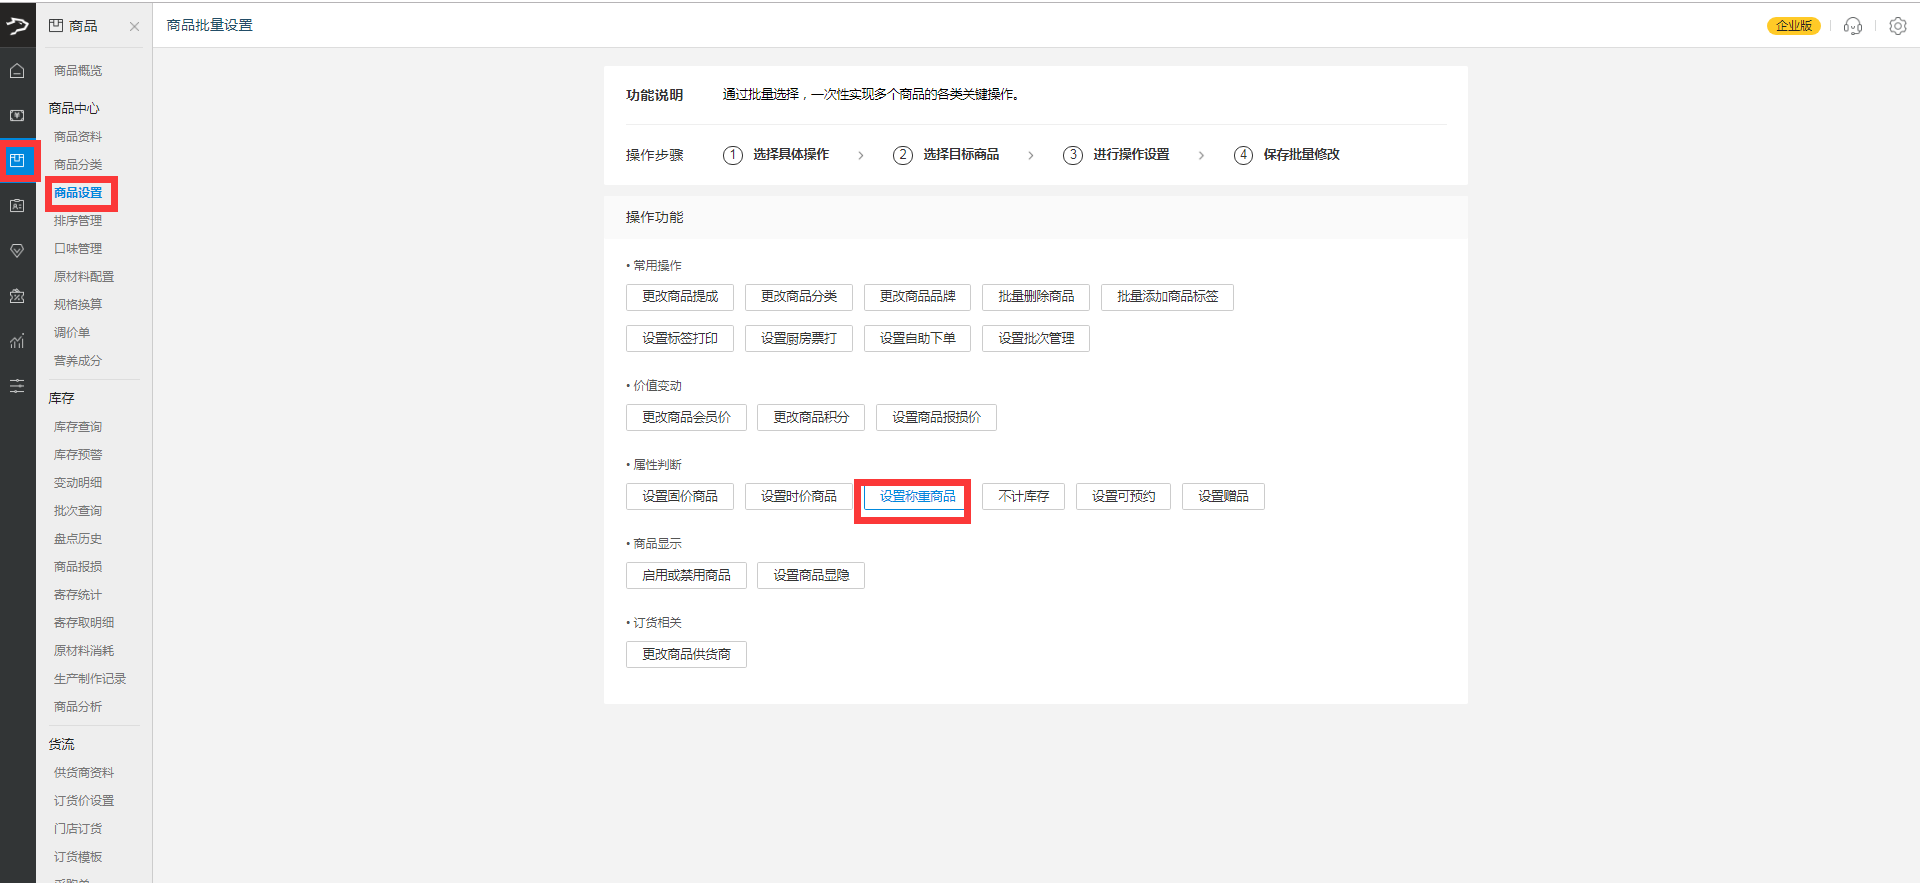The image size is (1920, 883).
Task: Open 生产制作记录 menu item
Action: tap(90, 679)
